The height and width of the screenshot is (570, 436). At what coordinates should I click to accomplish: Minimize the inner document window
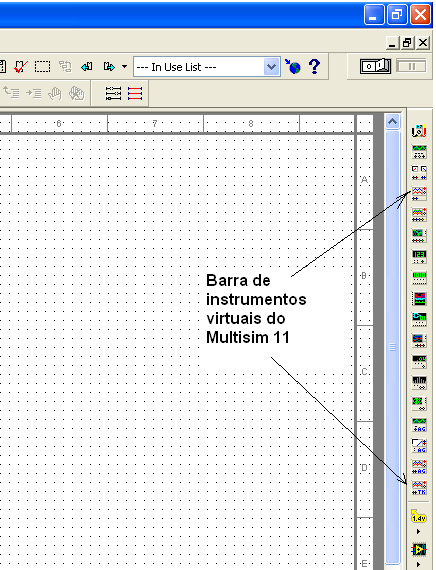click(x=392, y=43)
